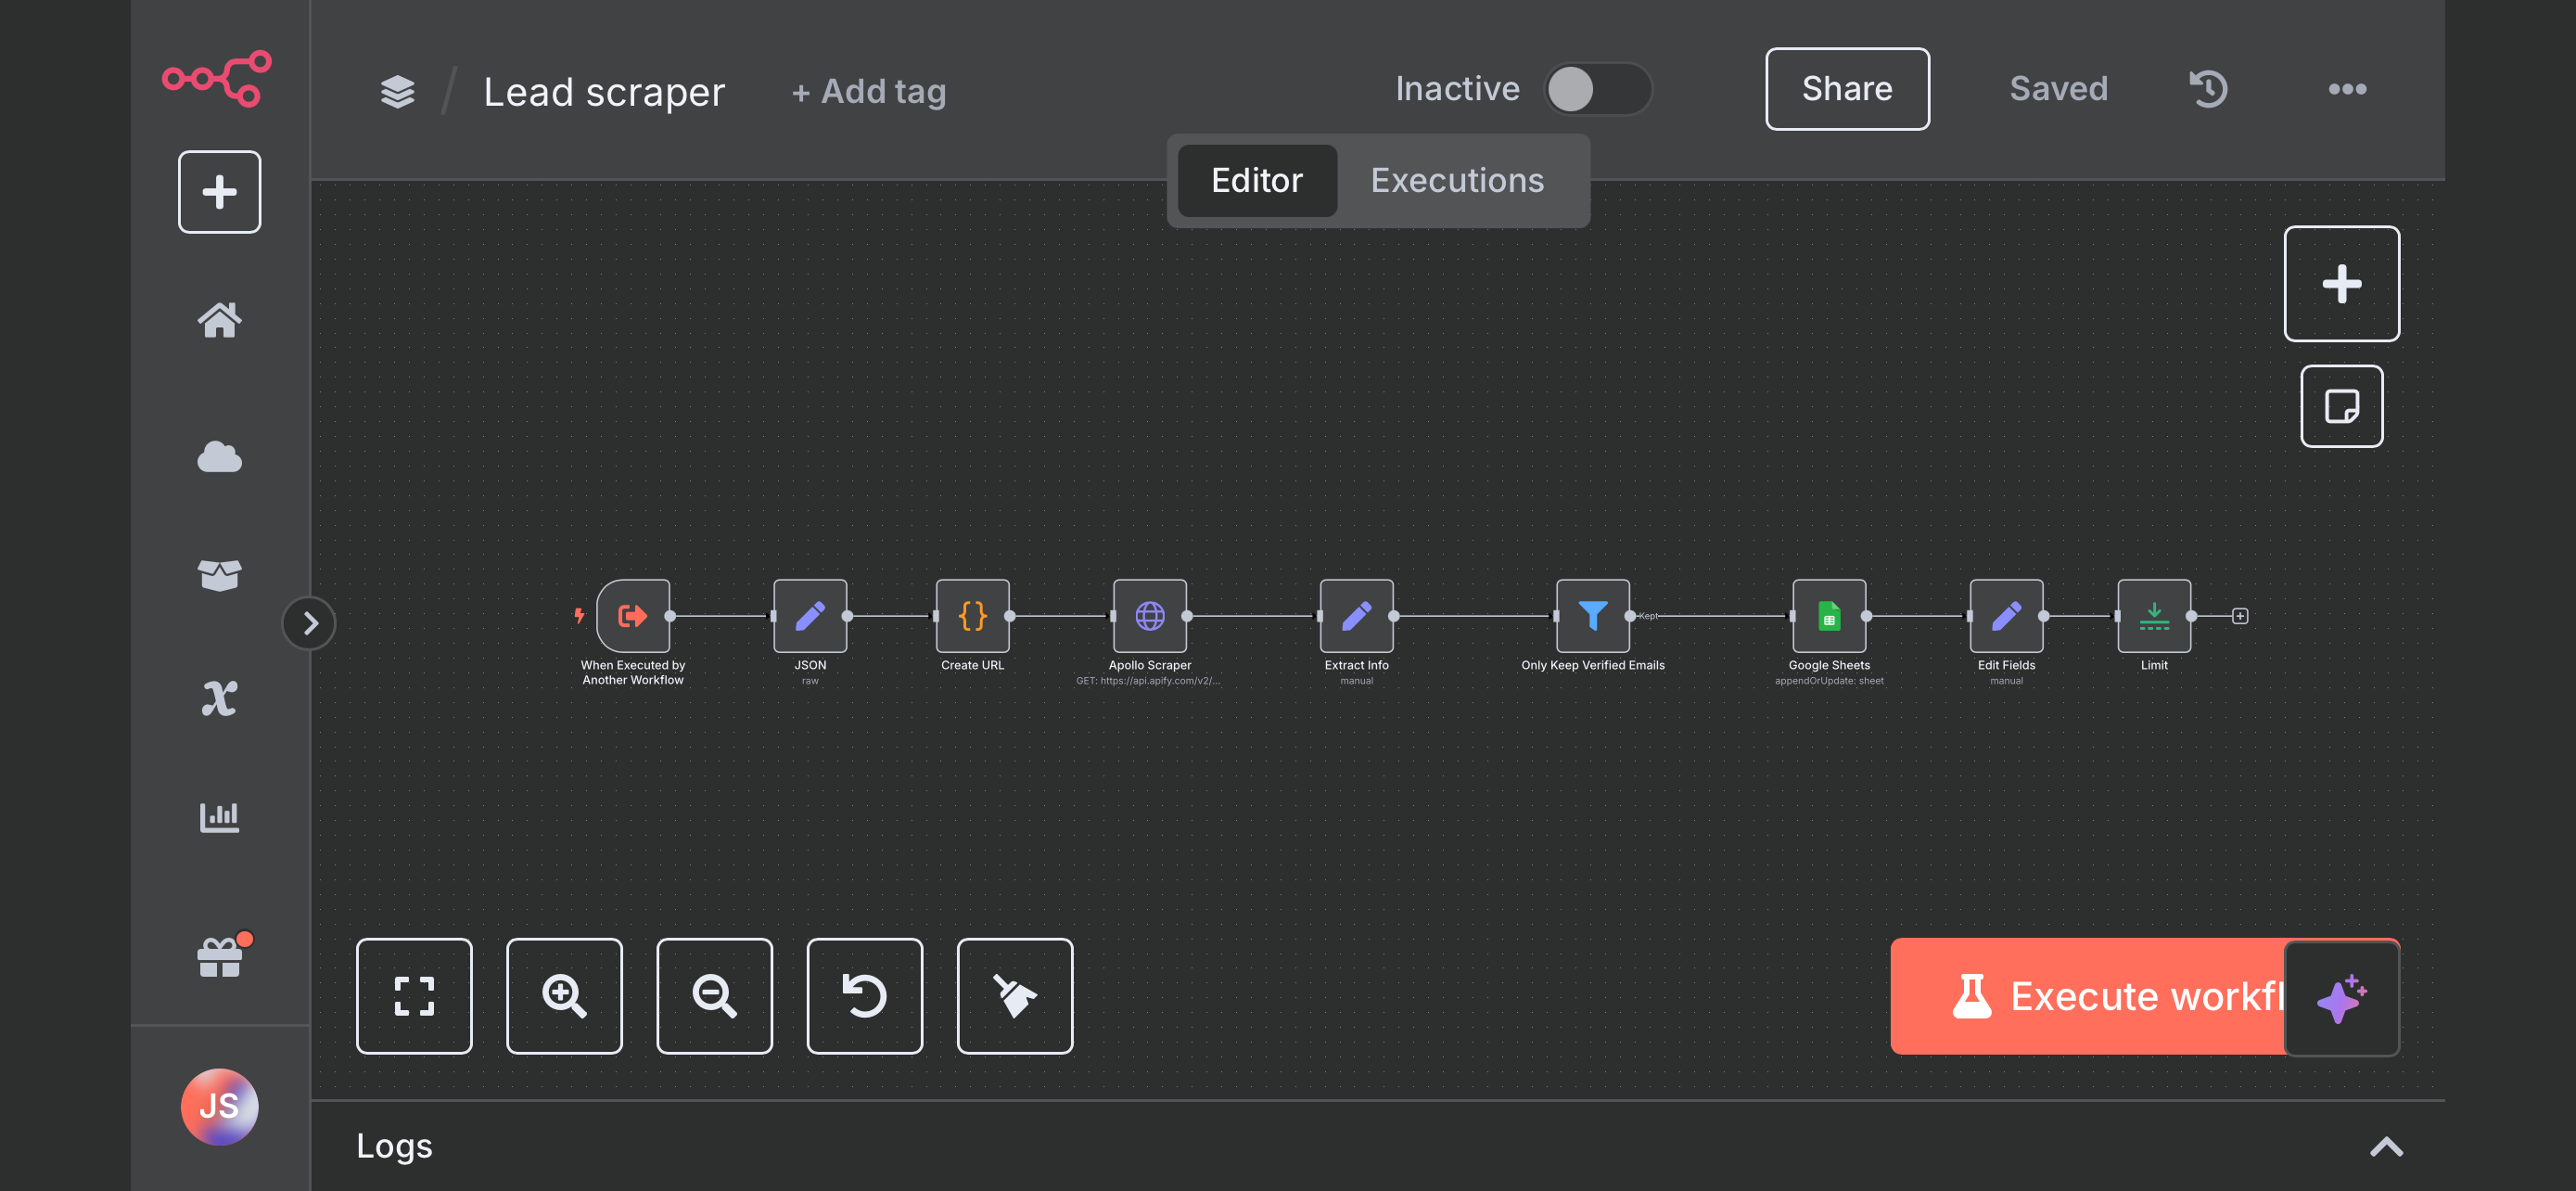Open the Insights bar chart icon
The image size is (2576, 1191).
point(219,817)
